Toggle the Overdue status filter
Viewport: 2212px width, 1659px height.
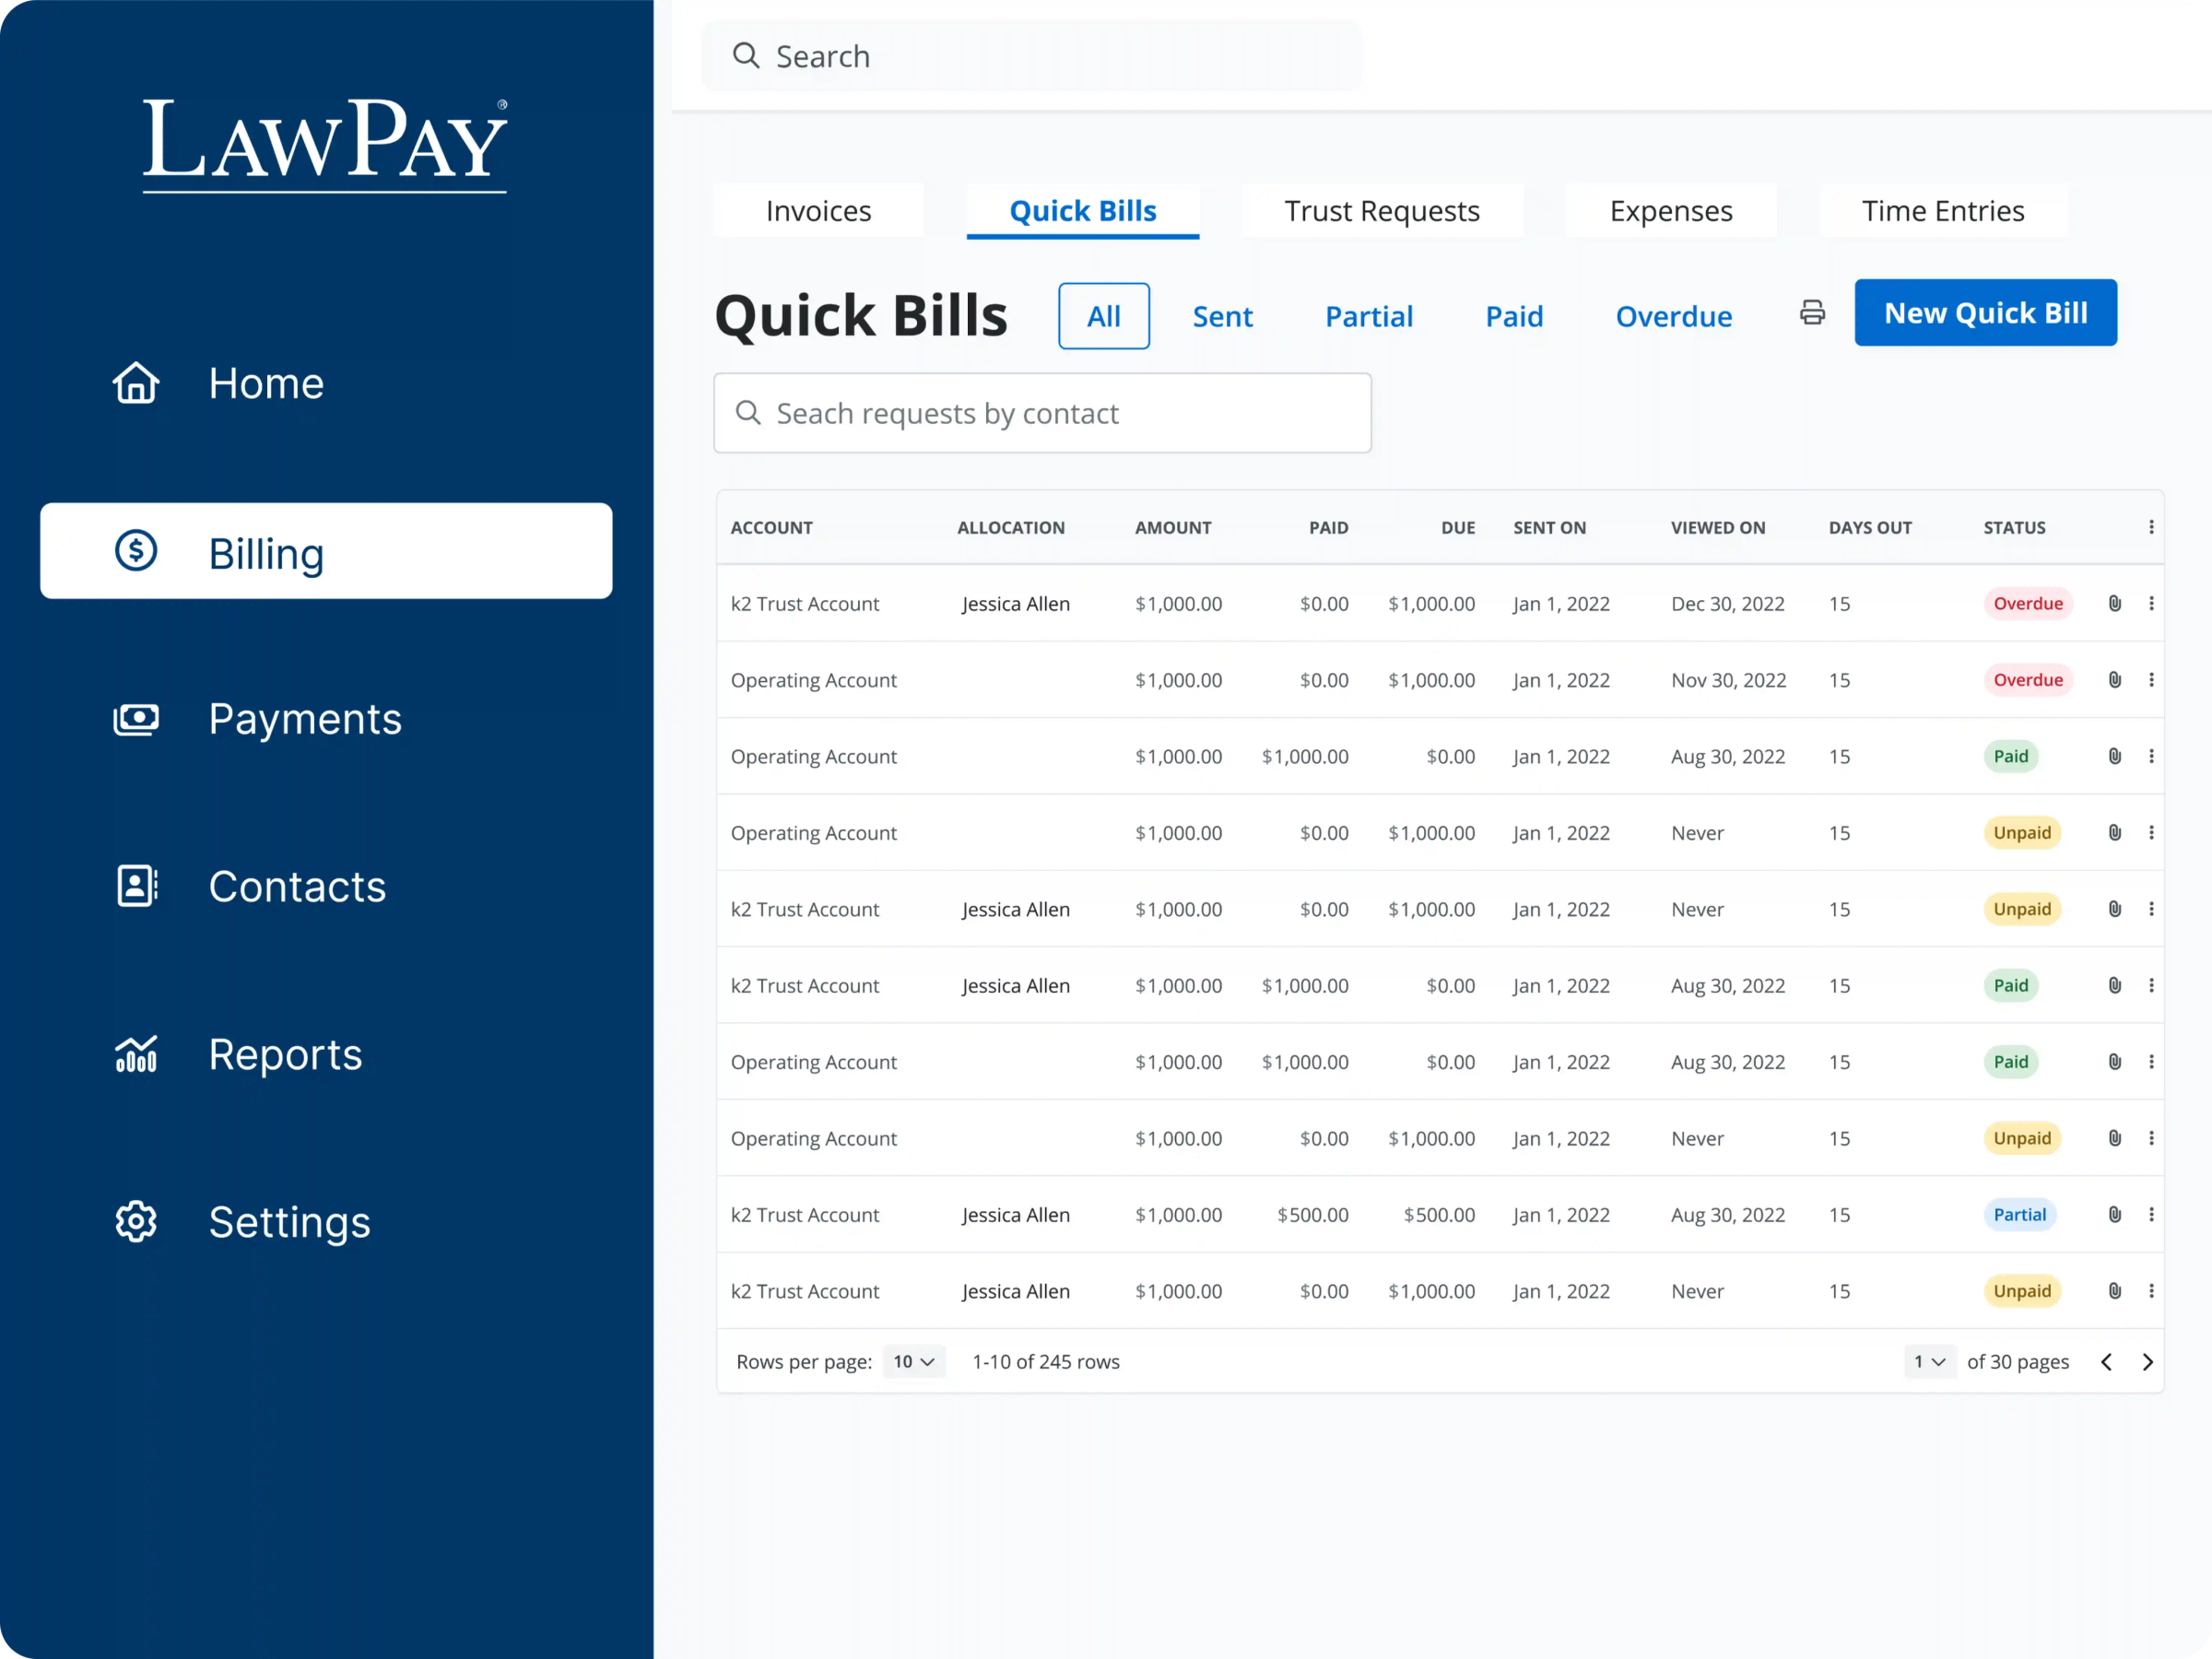(1673, 316)
